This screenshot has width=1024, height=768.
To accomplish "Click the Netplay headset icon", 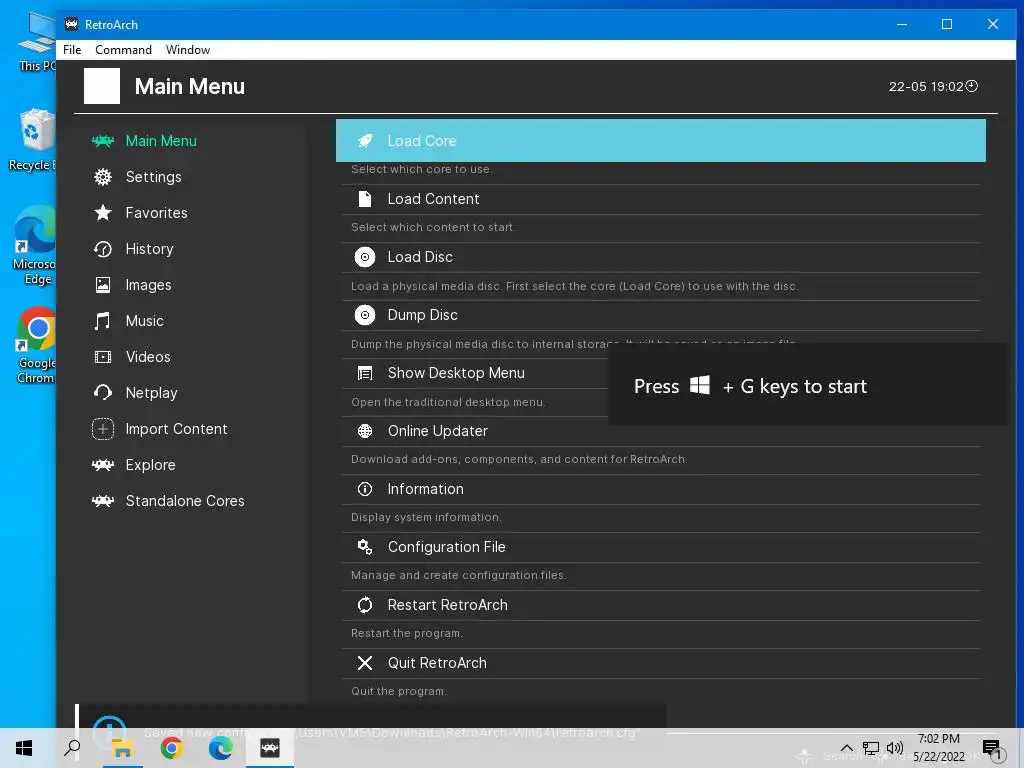I will tap(103, 392).
